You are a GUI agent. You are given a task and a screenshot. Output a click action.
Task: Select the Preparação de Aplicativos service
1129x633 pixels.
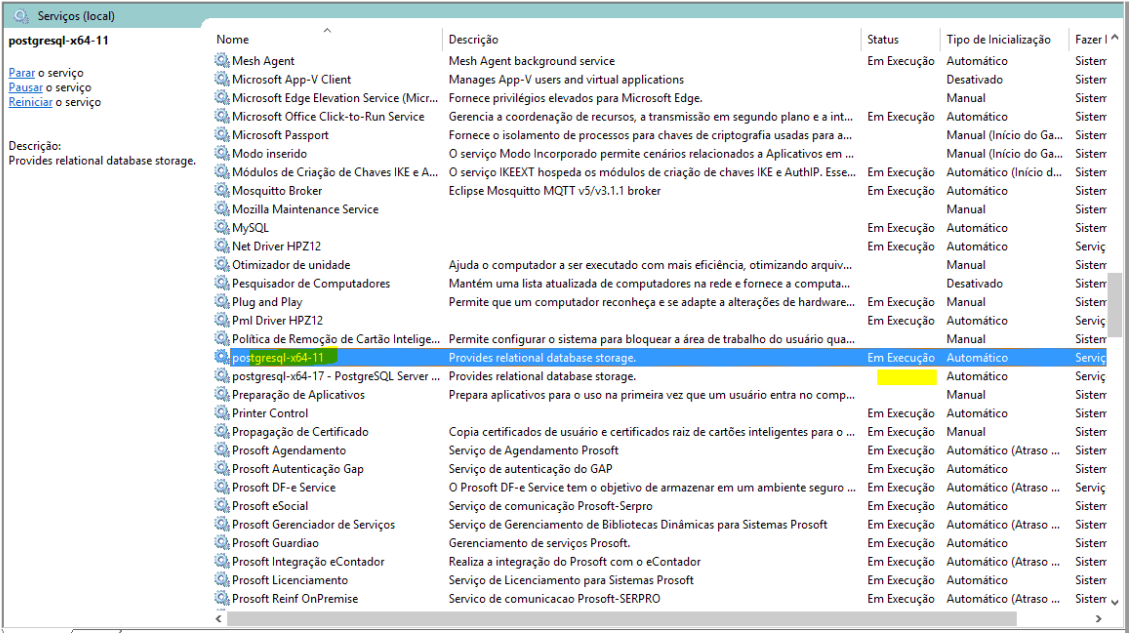coord(298,395)
